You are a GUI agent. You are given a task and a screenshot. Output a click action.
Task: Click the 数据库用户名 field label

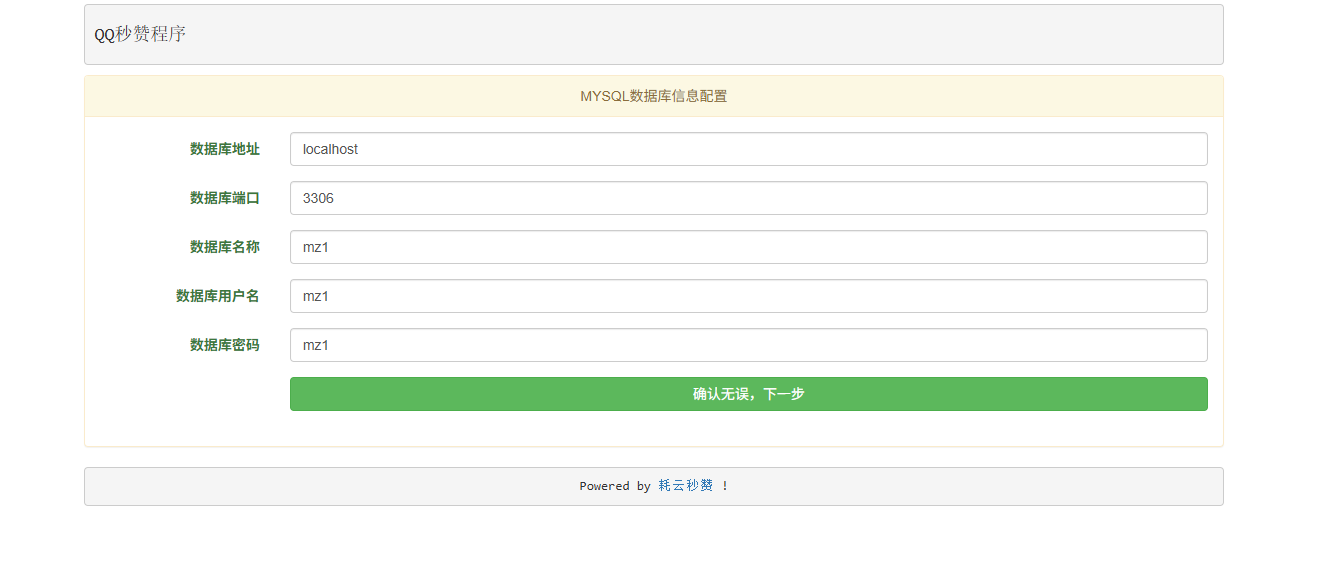coord(217,296)
